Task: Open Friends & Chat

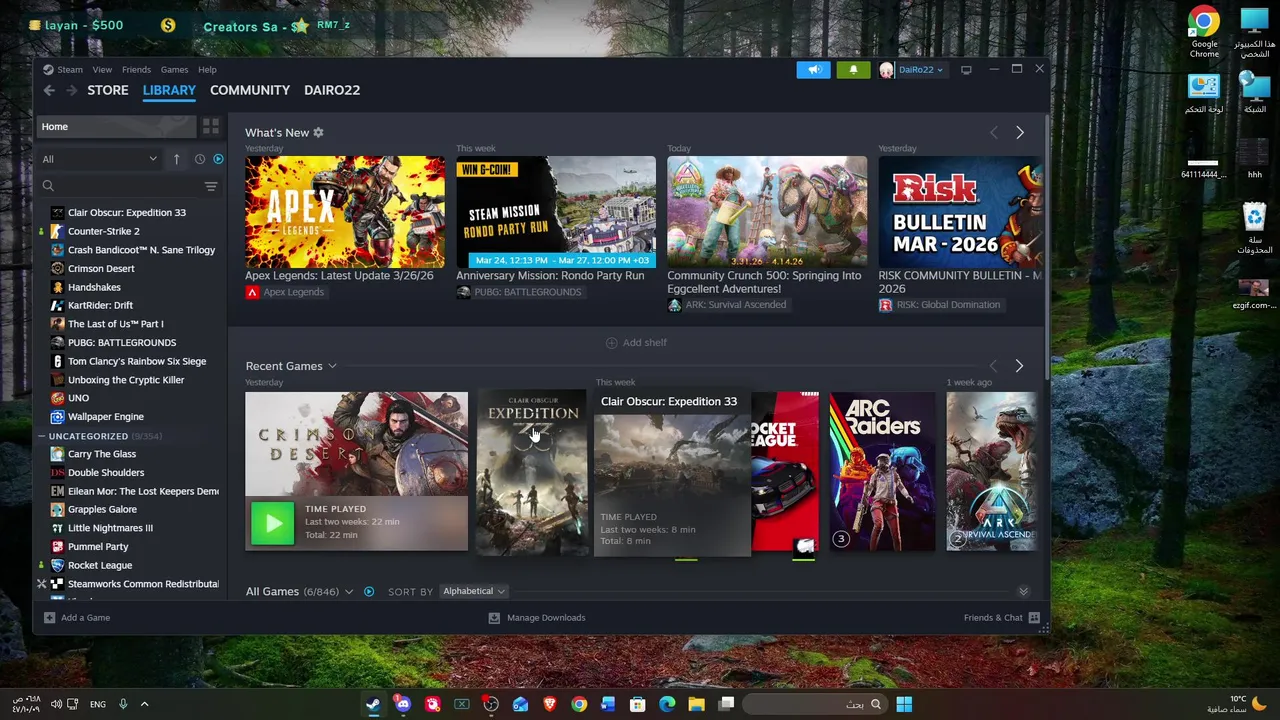Action: (1001, 618)
